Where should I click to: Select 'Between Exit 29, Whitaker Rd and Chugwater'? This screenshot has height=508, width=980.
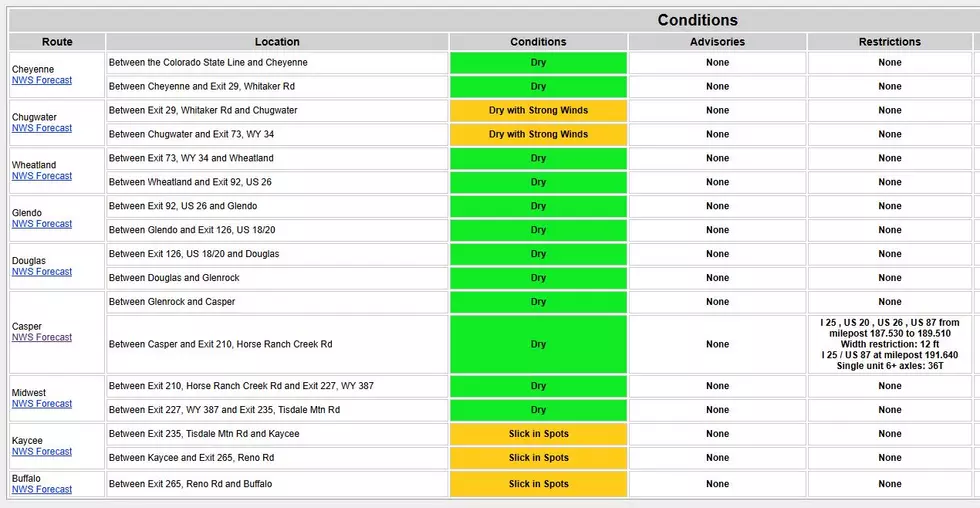203,110
